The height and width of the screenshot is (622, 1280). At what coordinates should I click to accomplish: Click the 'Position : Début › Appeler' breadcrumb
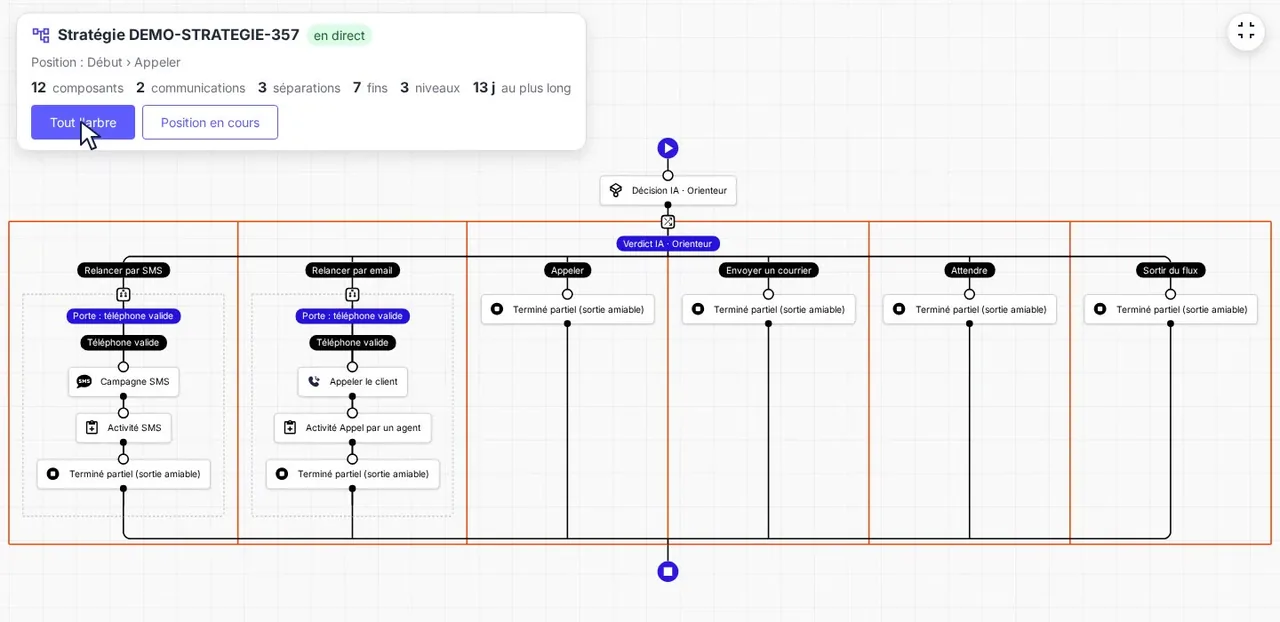pos(106,62)
